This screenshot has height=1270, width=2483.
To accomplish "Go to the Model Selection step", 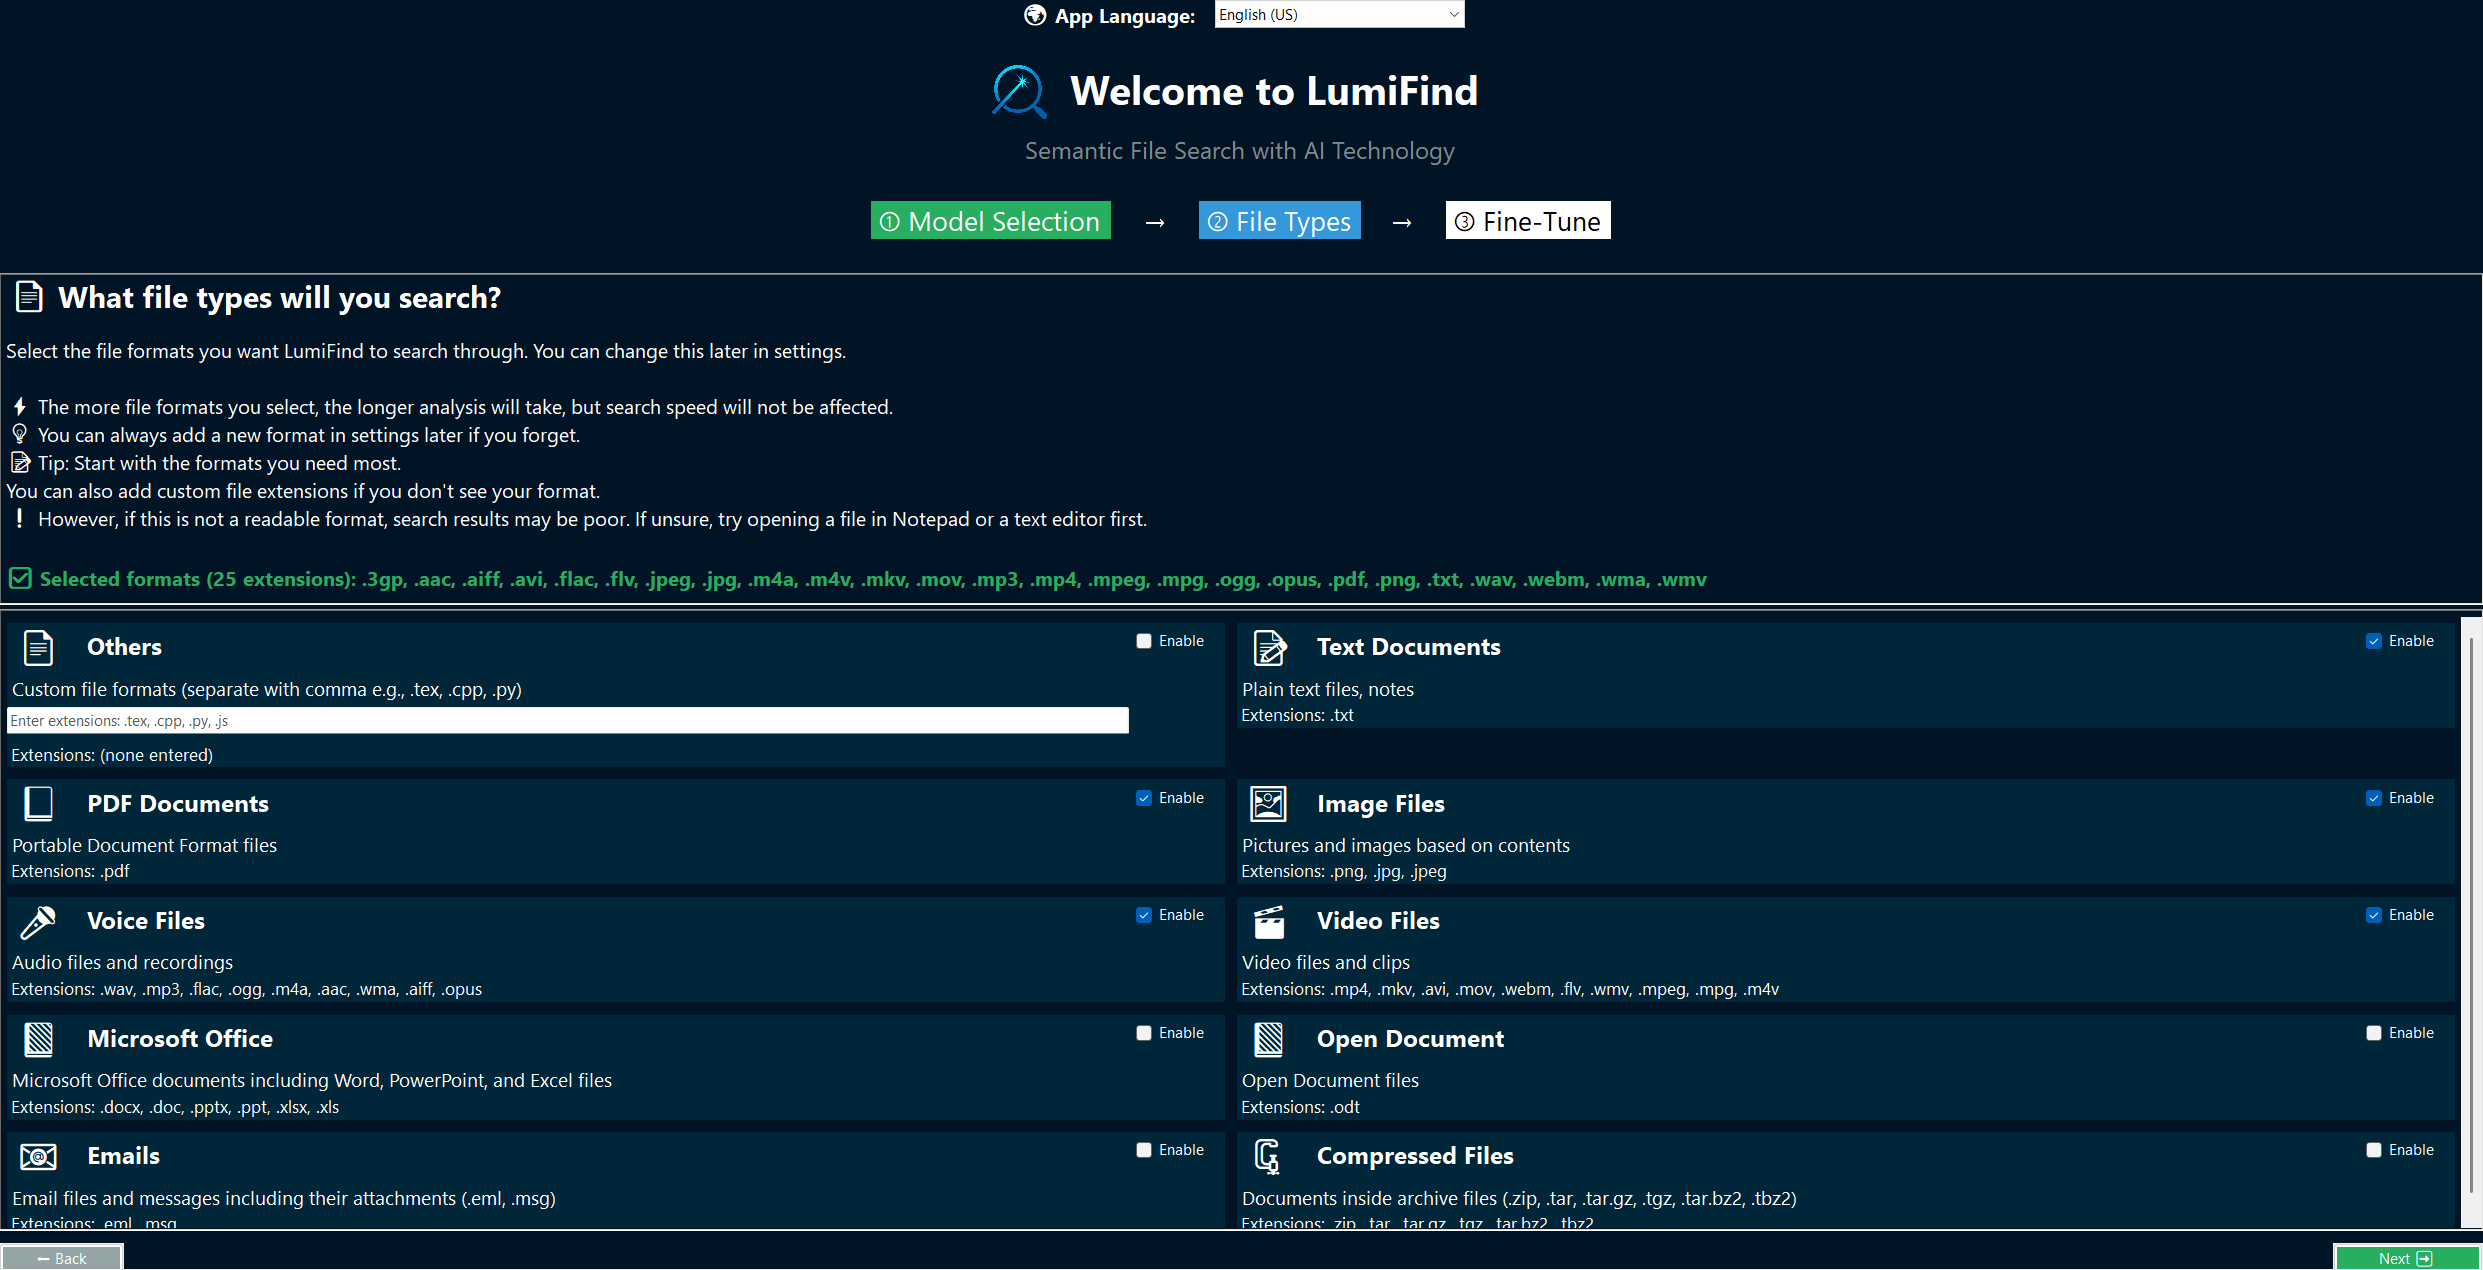I will pos(990,221).
